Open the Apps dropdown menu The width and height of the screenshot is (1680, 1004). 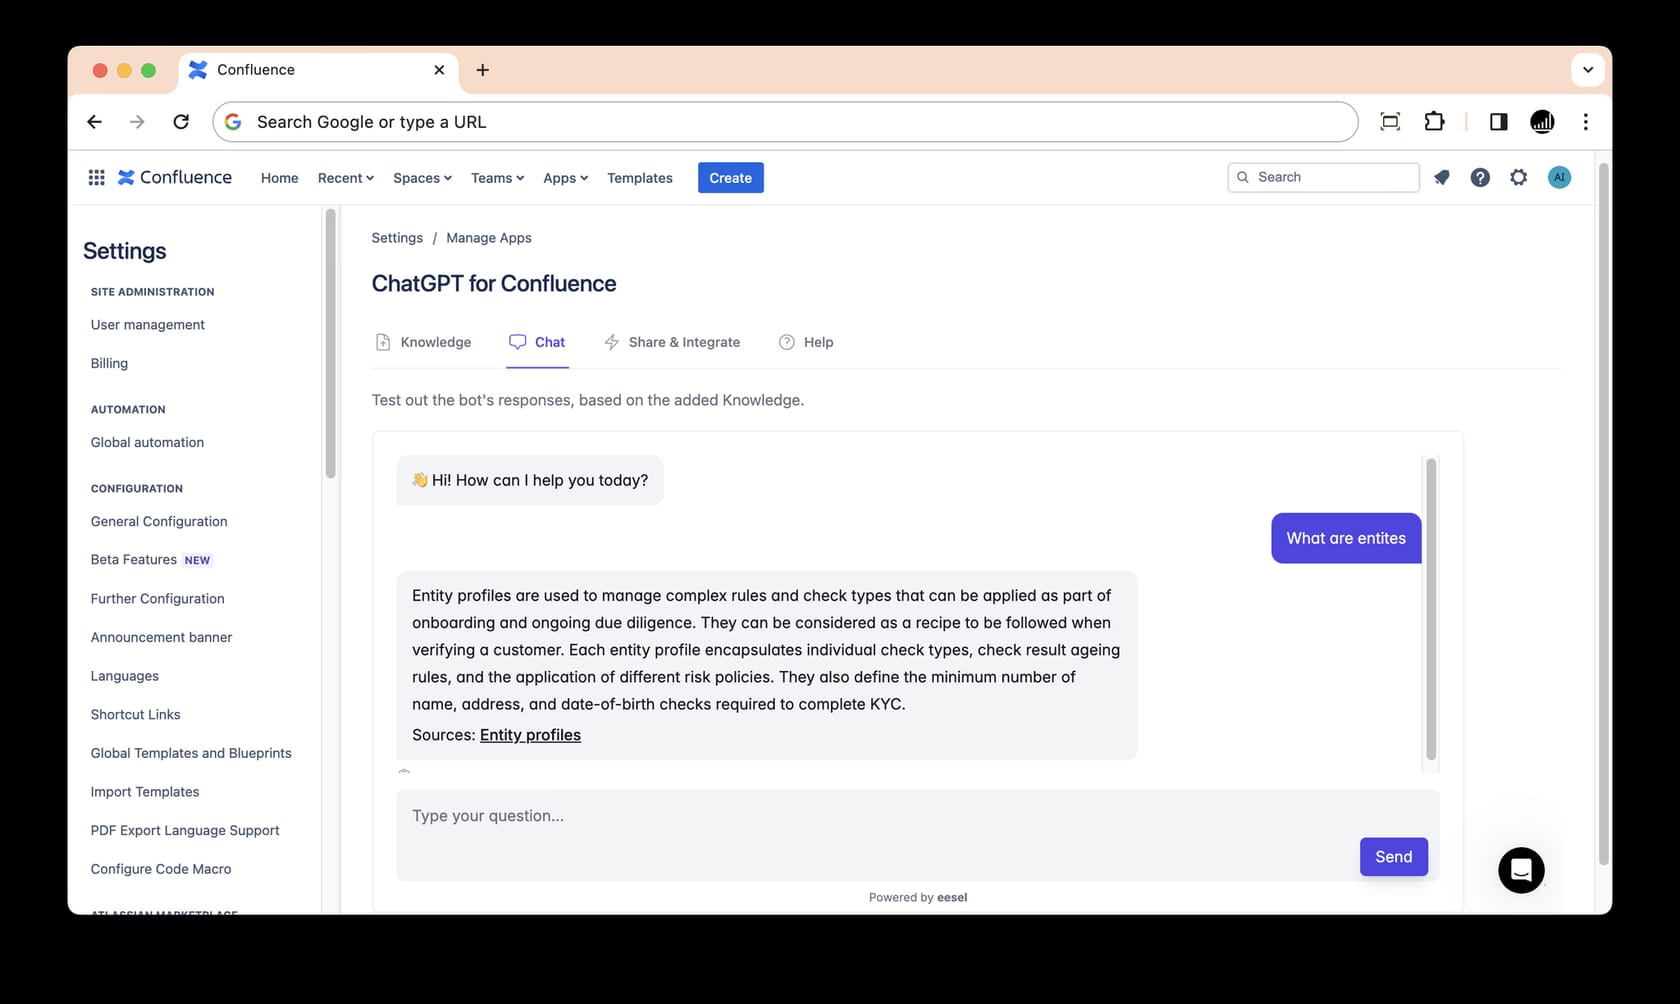[x=565, y=178]
